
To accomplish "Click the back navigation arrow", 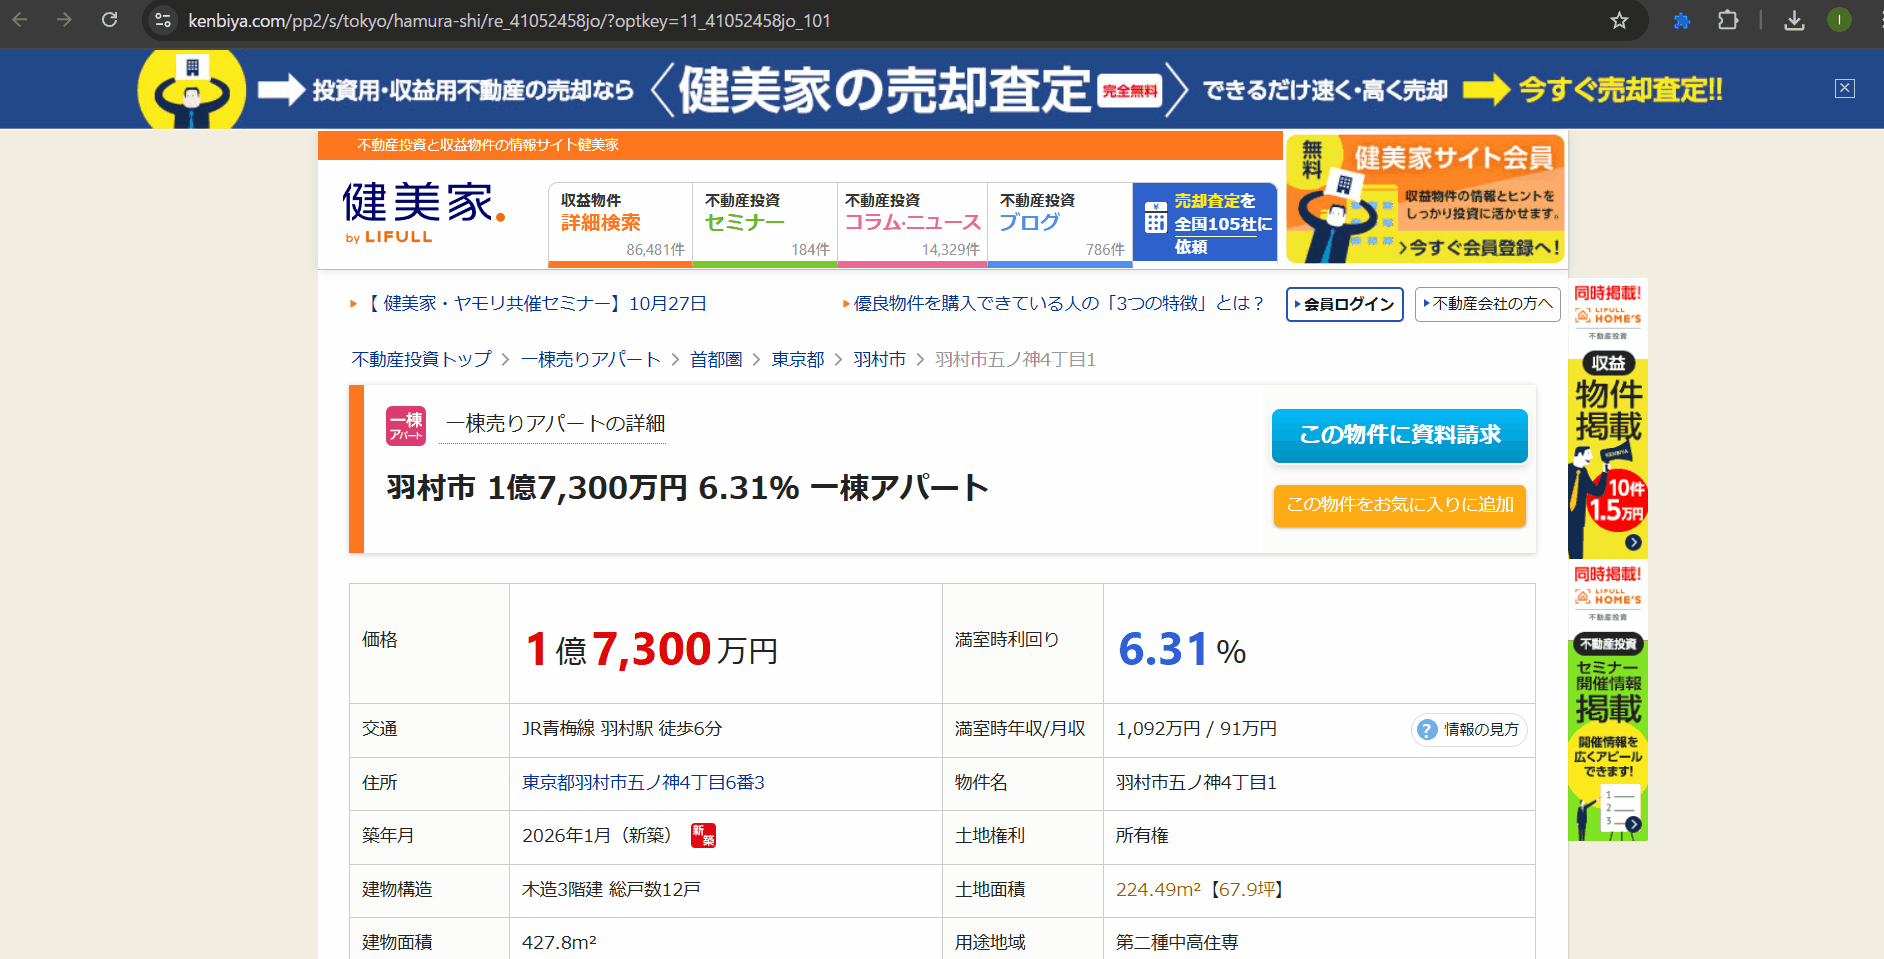I will 21,18.
